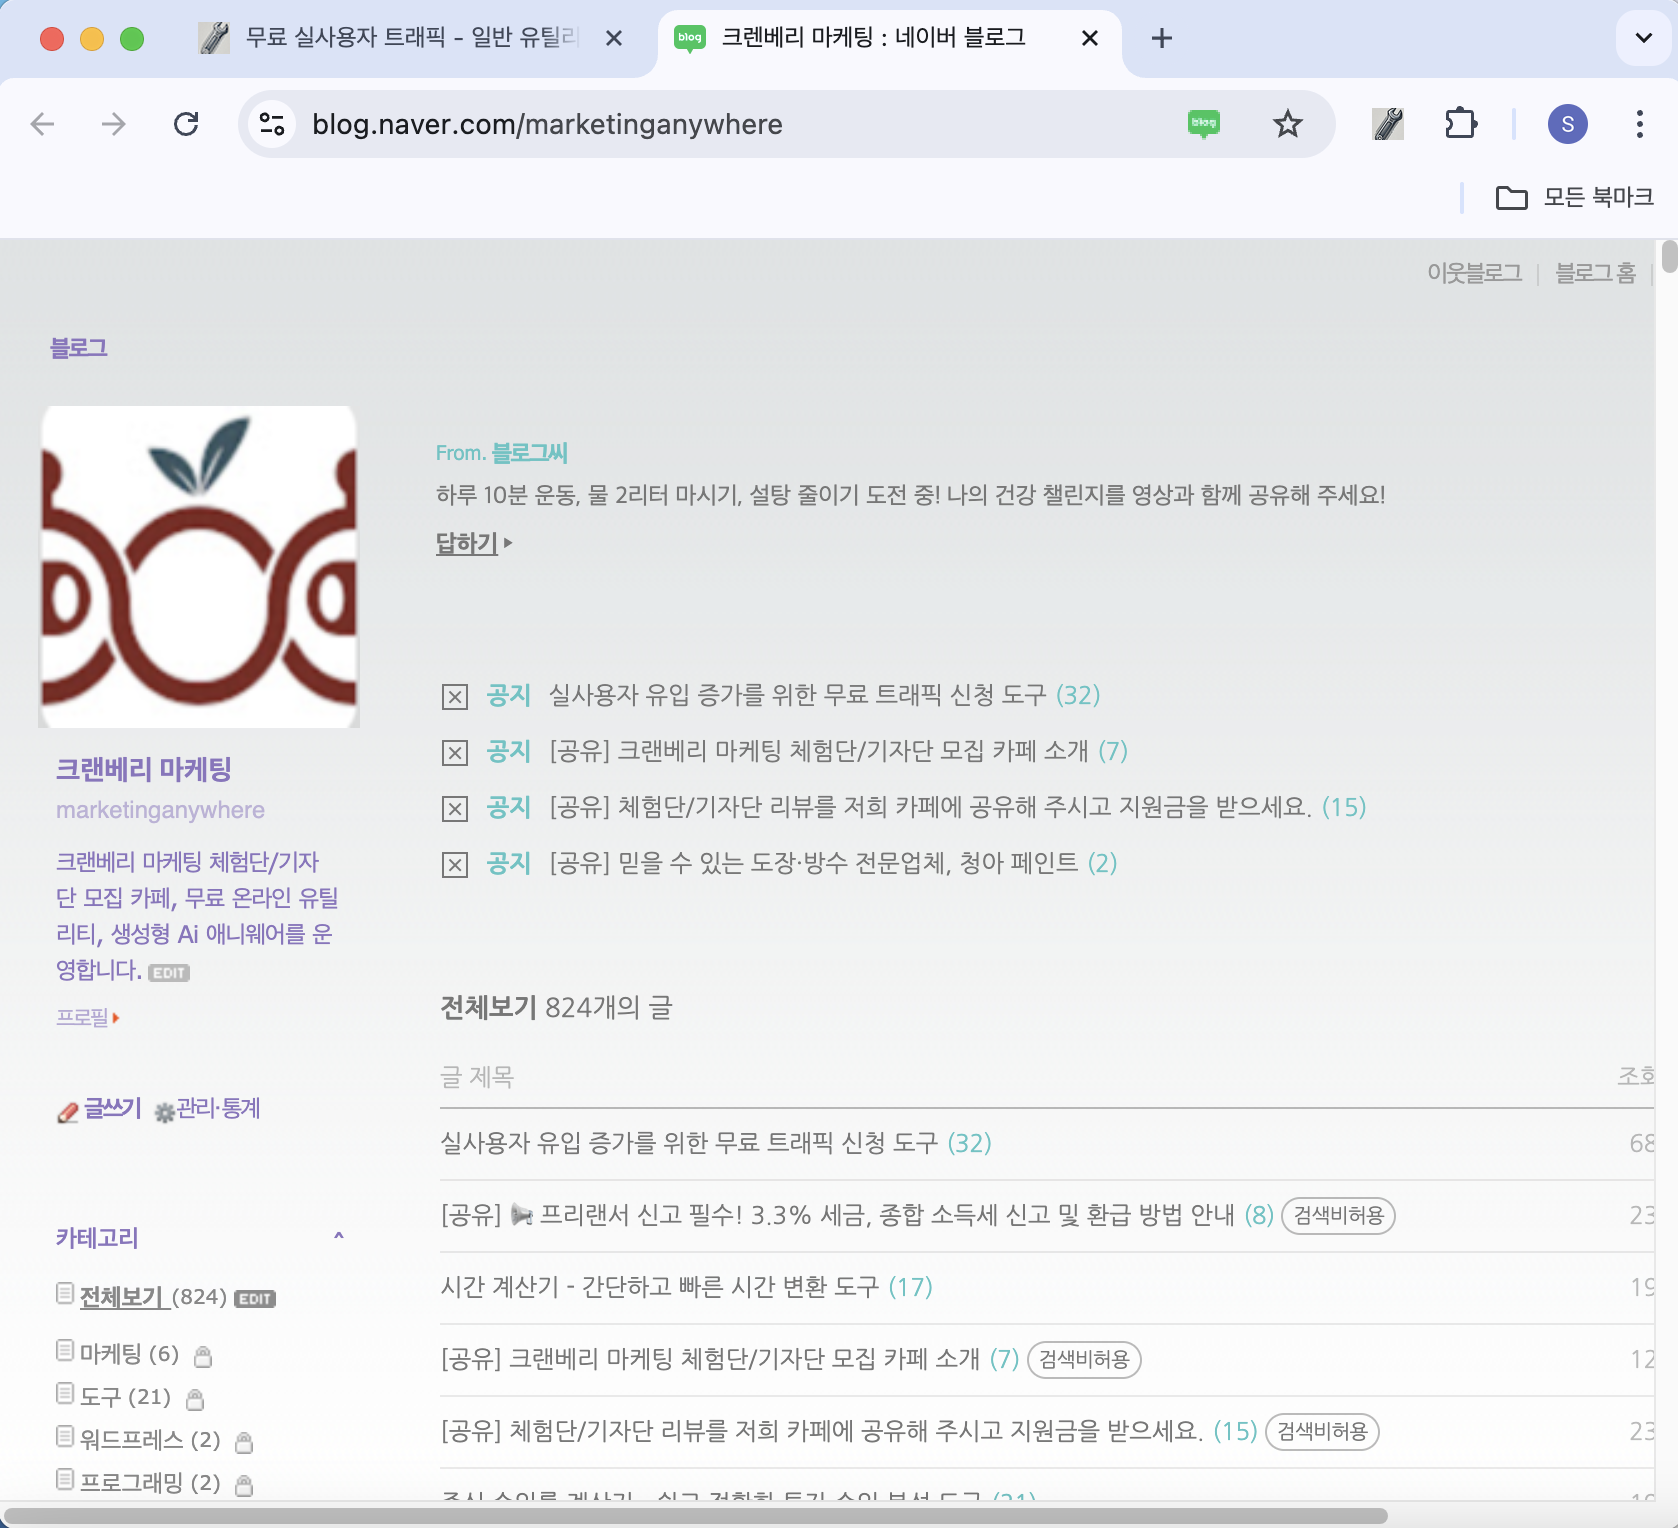
Task: Click the browser forward arrow
Action: pyautogui.click(x=114, y=124)
